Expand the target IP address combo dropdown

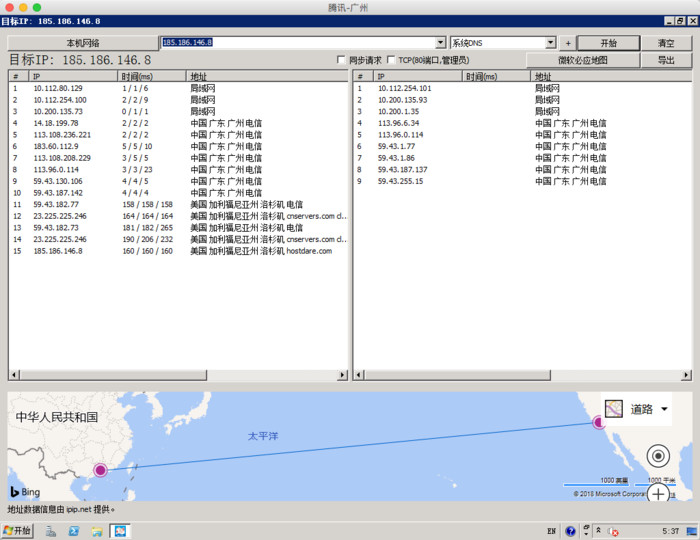441,42
